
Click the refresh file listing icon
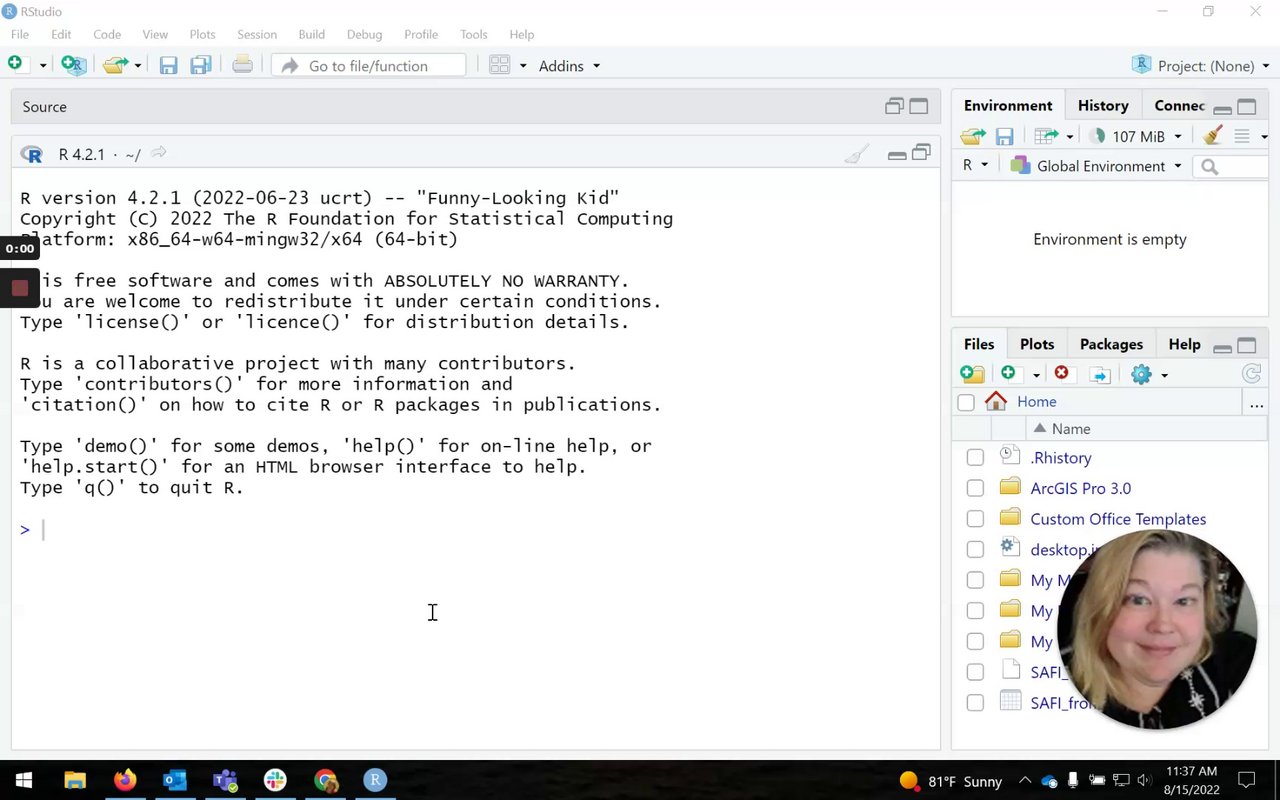(x=1251, y=374)
